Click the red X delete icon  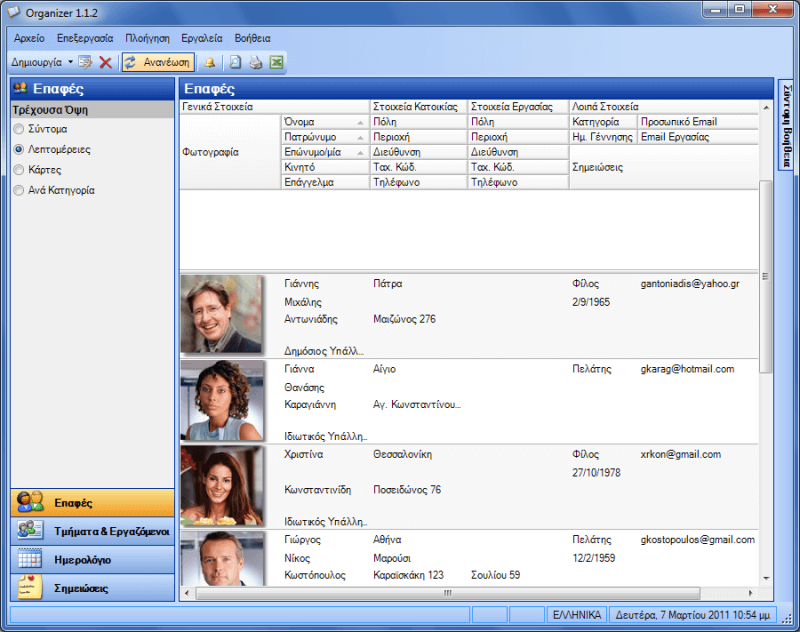(105, 62)
